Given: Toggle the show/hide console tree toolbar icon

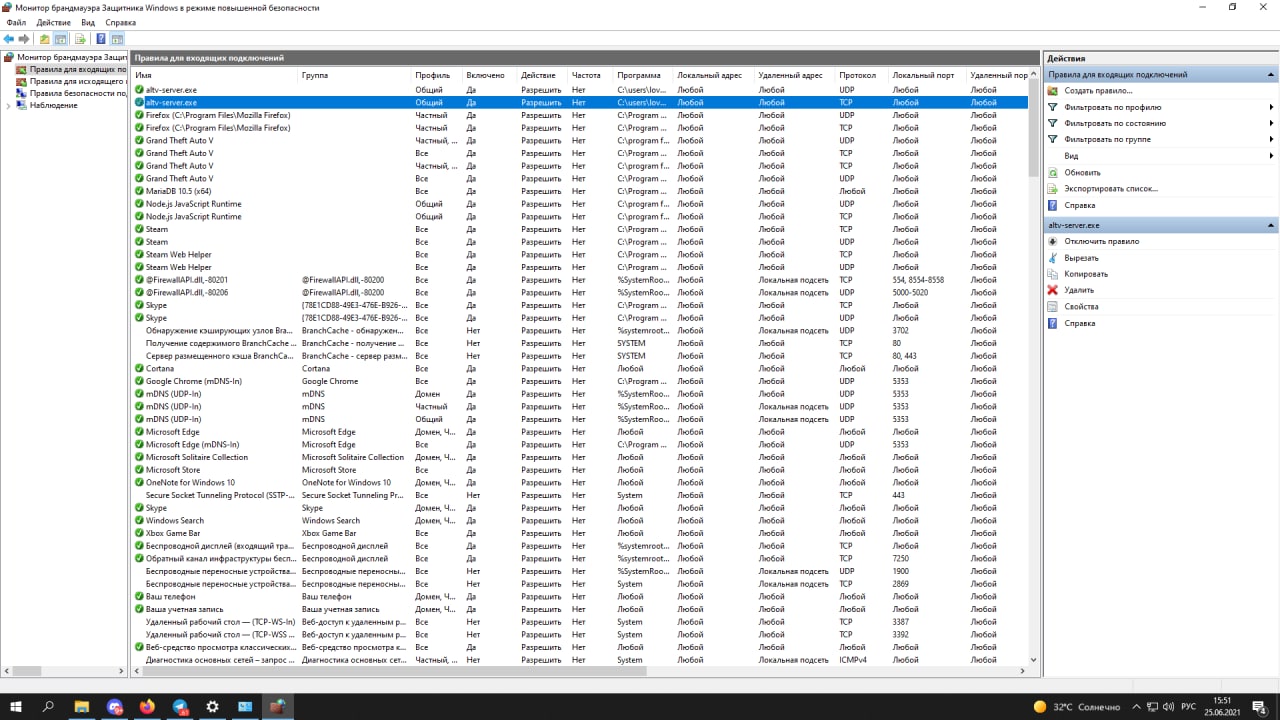Looking at the screenshot, I should 61,39.
